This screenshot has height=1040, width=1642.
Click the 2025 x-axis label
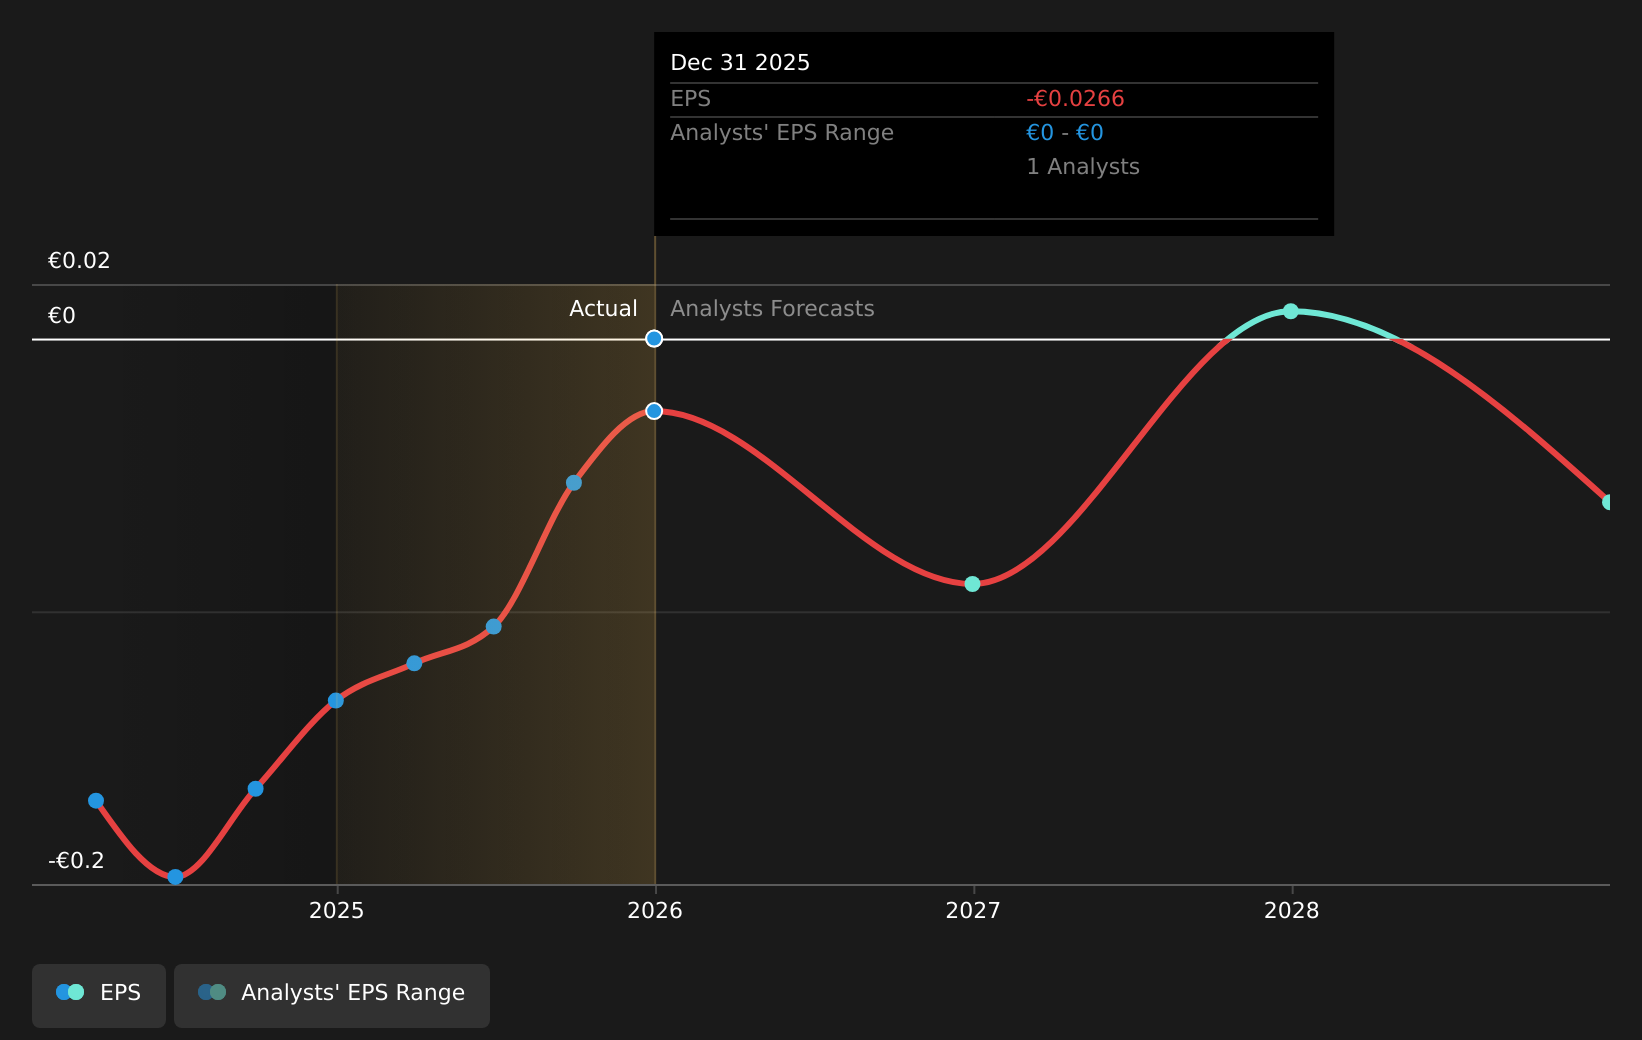tap(337, 911)
